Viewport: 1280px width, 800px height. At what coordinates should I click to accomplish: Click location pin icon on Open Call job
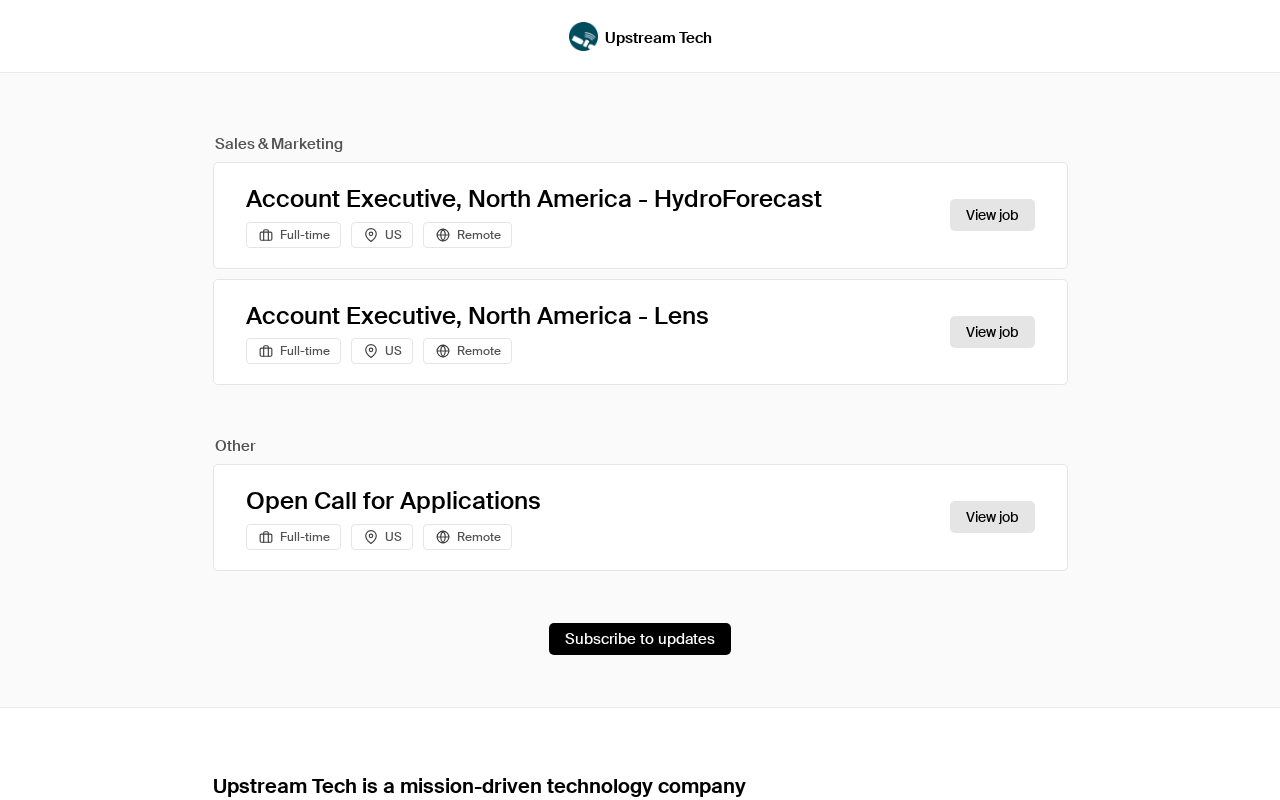pyautogui.click(x=371, y=537)
